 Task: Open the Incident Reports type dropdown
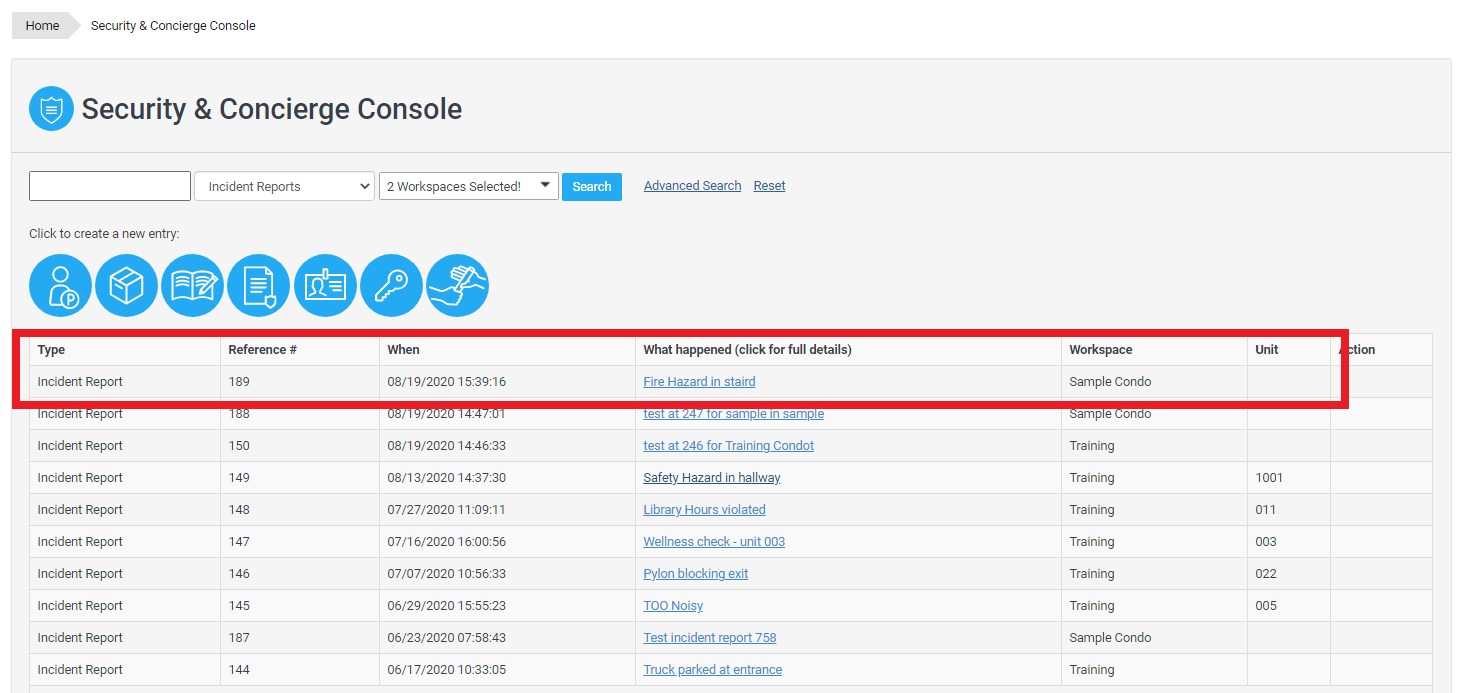pos(284,187)
